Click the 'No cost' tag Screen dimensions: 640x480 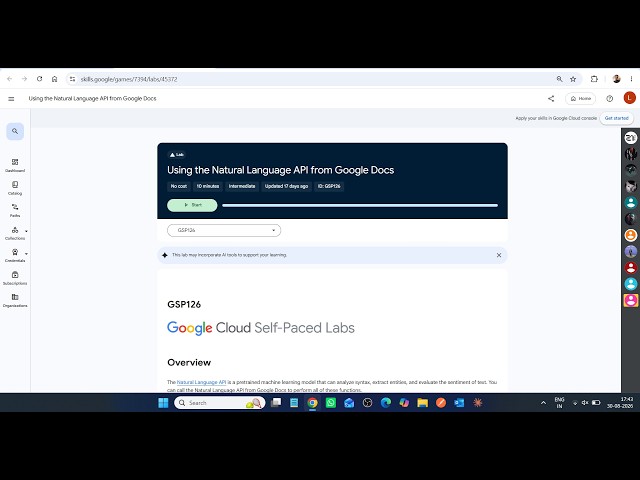(179, 186)
